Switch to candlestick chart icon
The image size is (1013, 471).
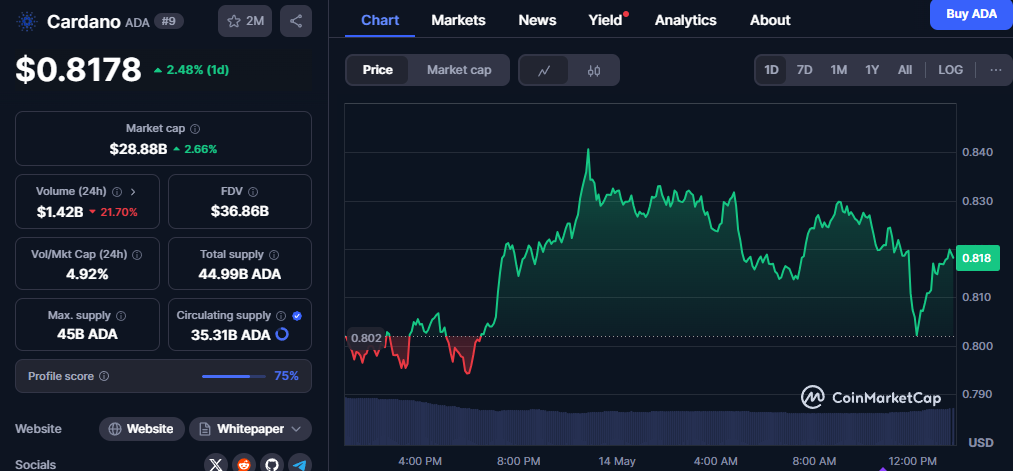click(x=594, y=70)
